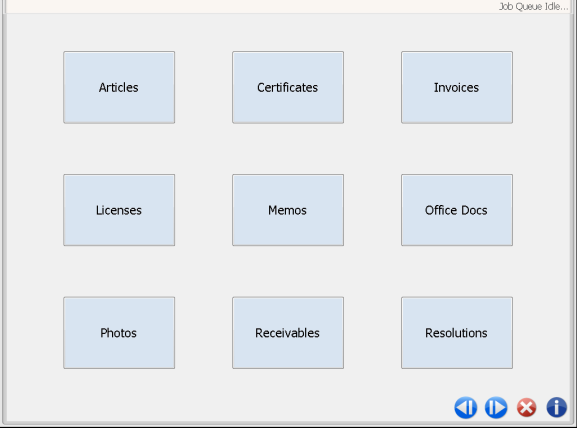577x428 pixels.
Task: Open the Licenses tile
Action: (x=119, y=210)
